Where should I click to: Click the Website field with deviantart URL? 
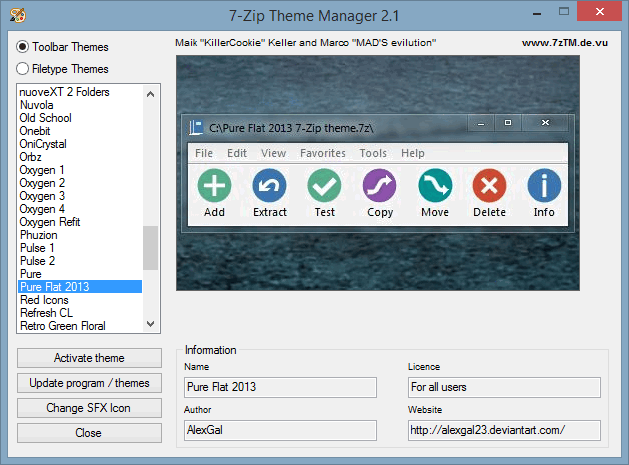tap(504, 430)
